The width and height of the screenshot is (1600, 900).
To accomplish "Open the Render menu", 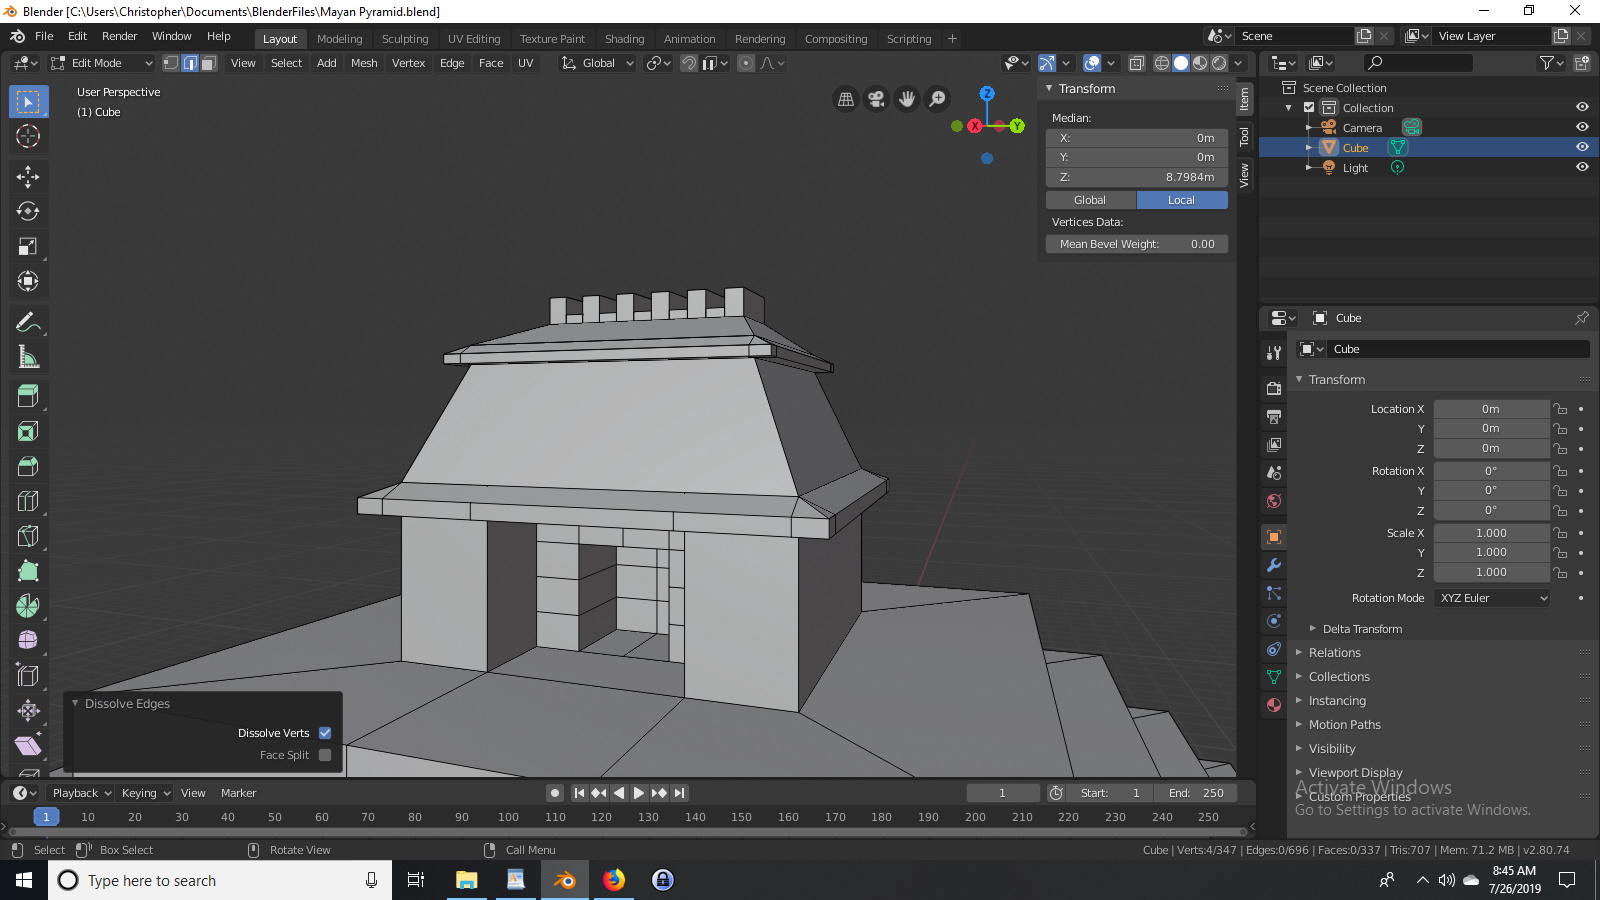I will click(120, 35).
